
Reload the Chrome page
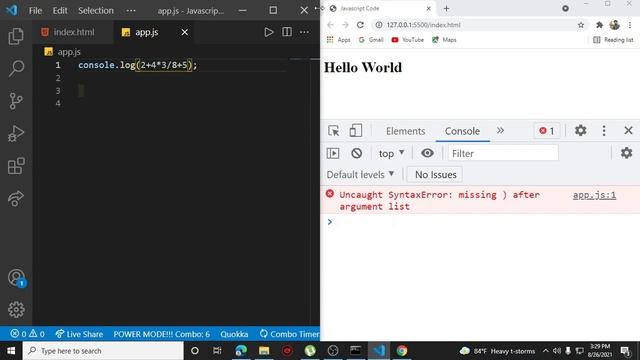tap(360, 25)
